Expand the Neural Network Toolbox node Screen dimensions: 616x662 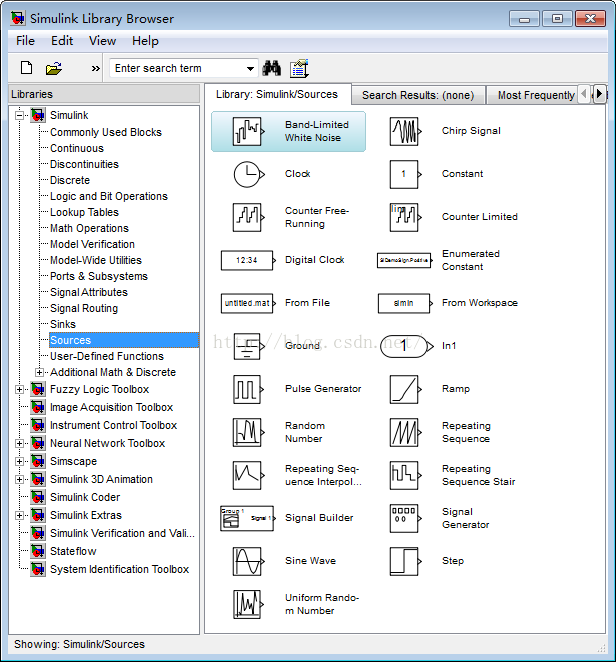click(x=19, y=443)
